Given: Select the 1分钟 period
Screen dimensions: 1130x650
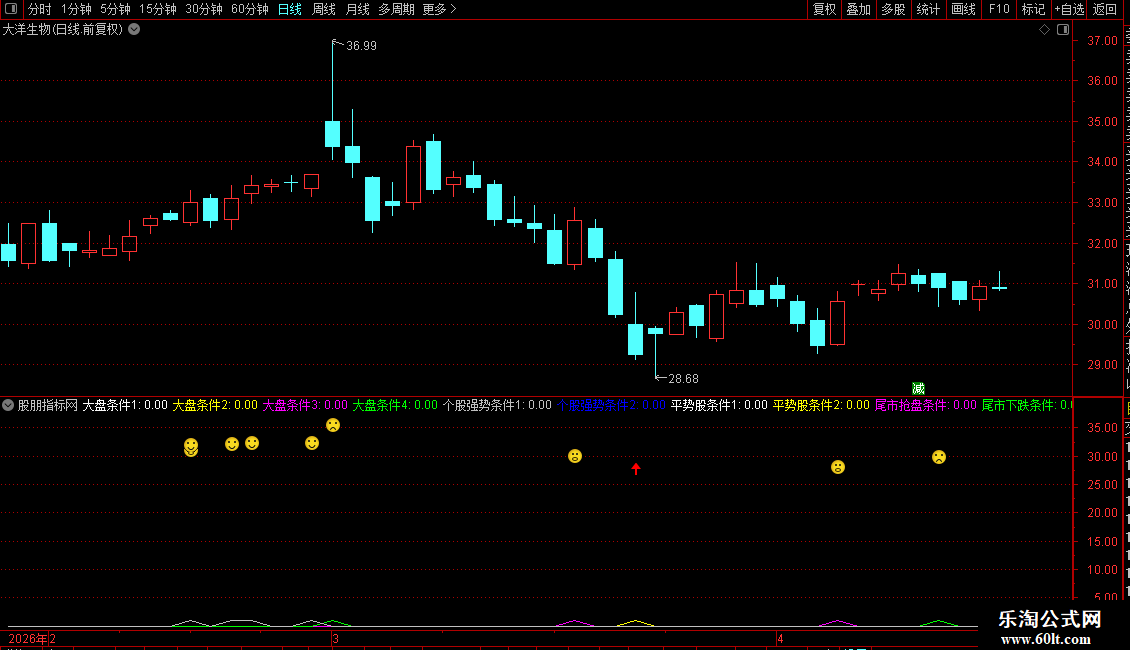Looking at the screenshot, I should point(76,9).
